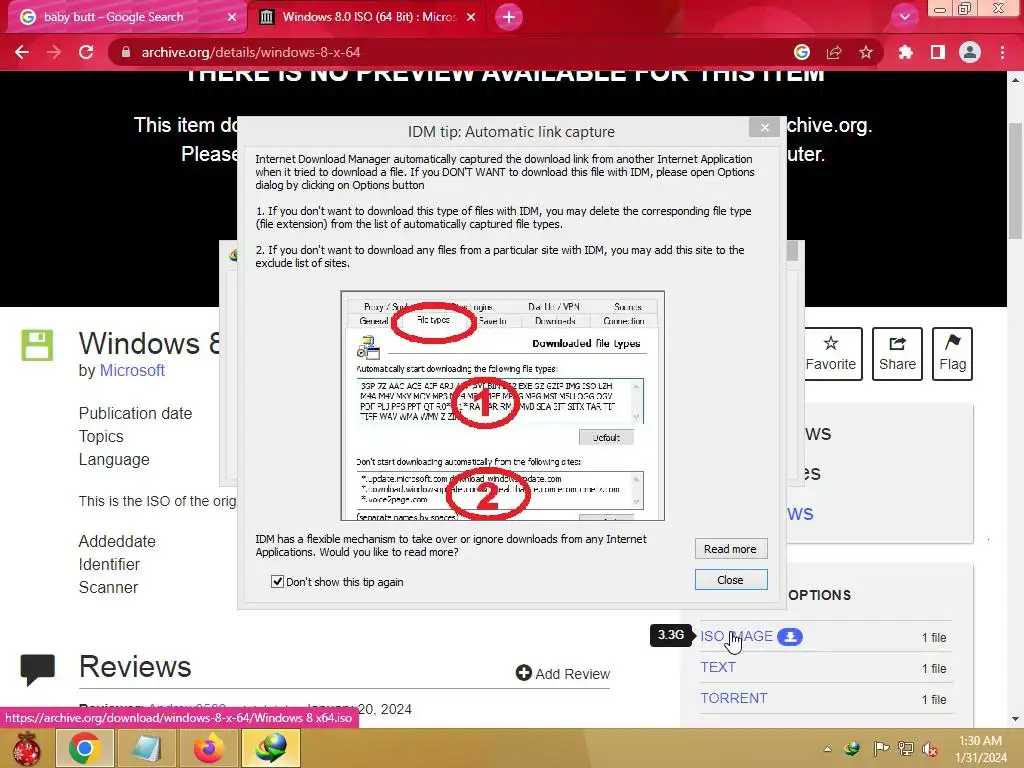This screenshot has height=768, width=1024.
Task: Close the IDM tip dialog with X
Action: coord(764,127)
